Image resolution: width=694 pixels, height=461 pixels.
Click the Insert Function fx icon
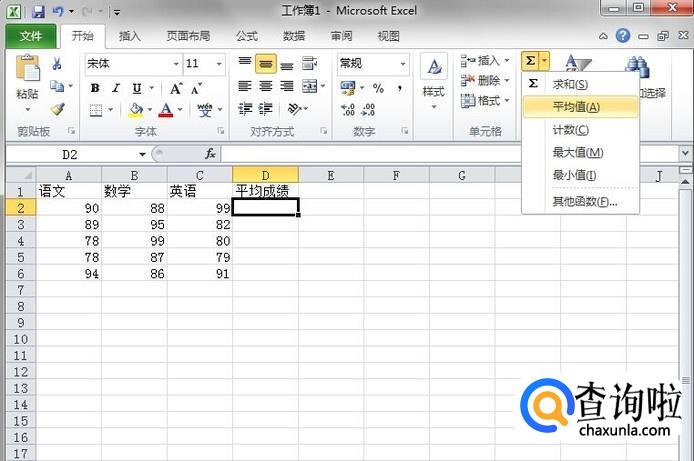210,154
